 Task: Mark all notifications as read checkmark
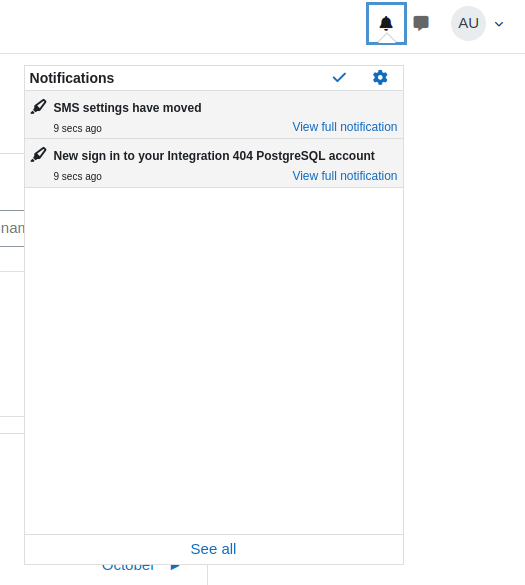coord(339,78)
